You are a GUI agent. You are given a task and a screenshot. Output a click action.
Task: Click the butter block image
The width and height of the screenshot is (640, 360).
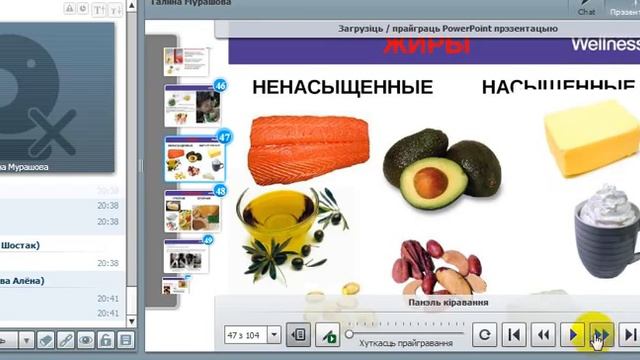[x=592, y=139]
